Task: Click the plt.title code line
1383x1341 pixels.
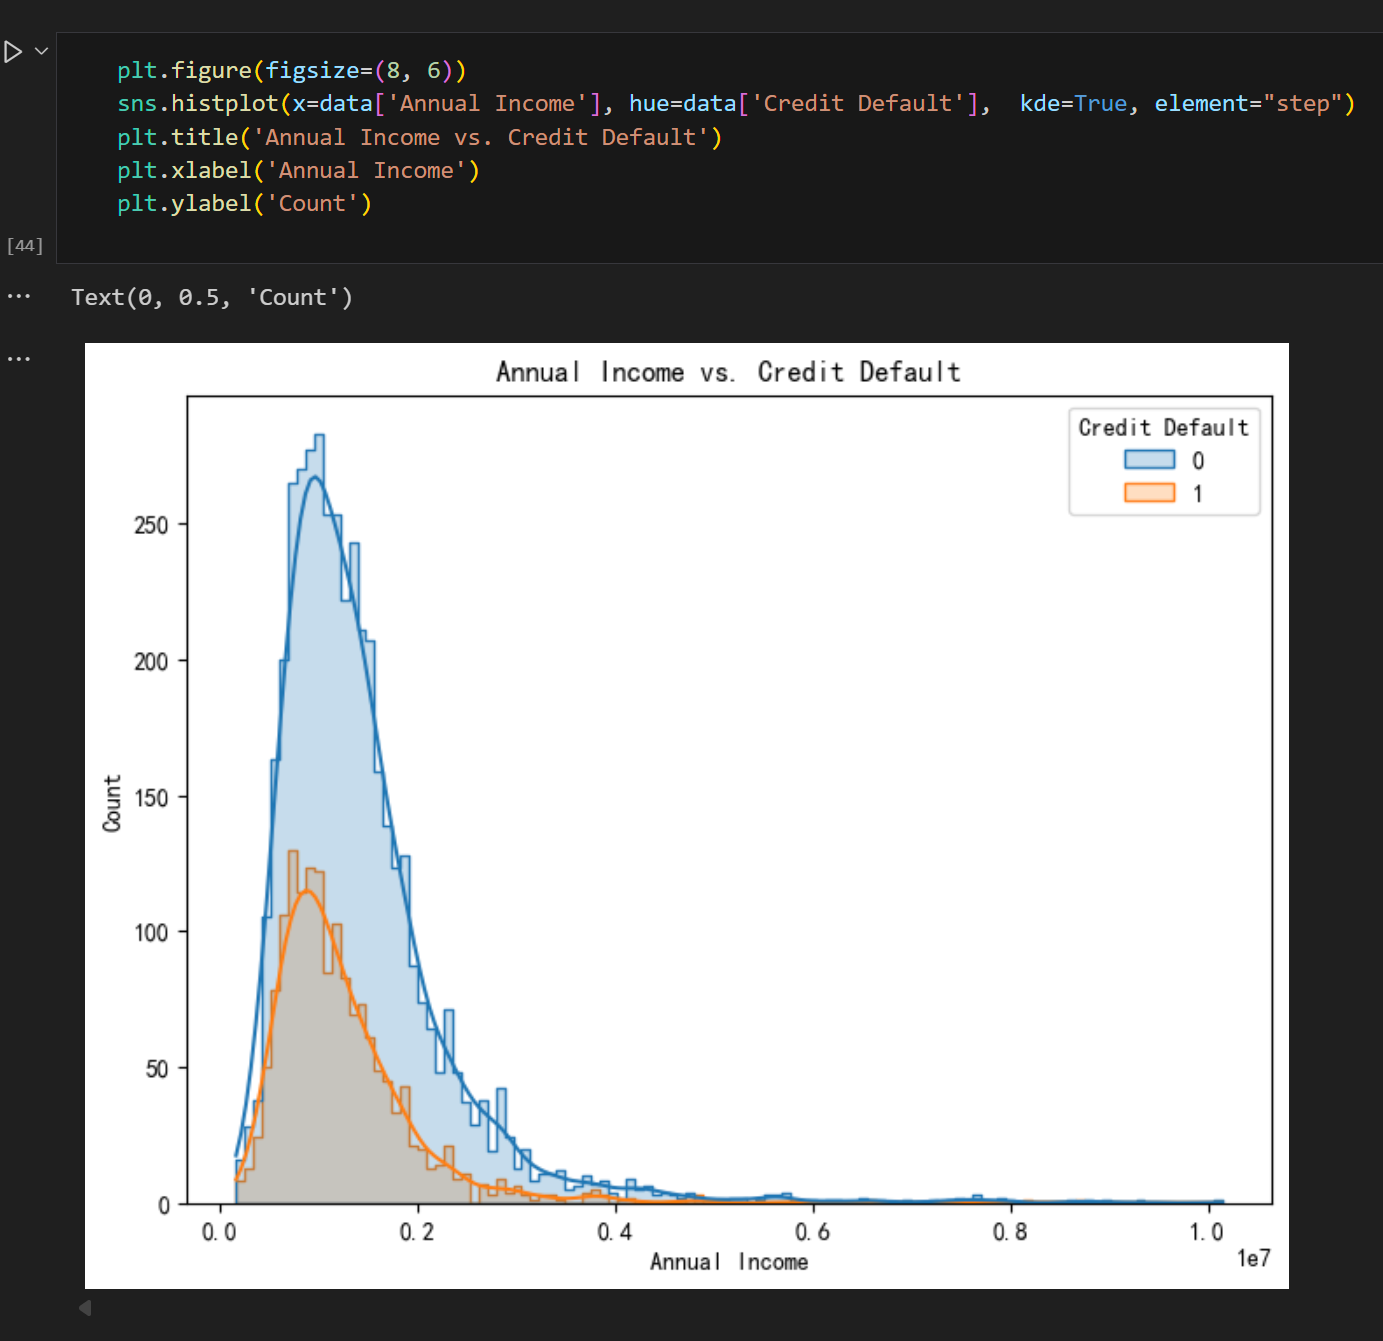Action: tap(420, 137)
